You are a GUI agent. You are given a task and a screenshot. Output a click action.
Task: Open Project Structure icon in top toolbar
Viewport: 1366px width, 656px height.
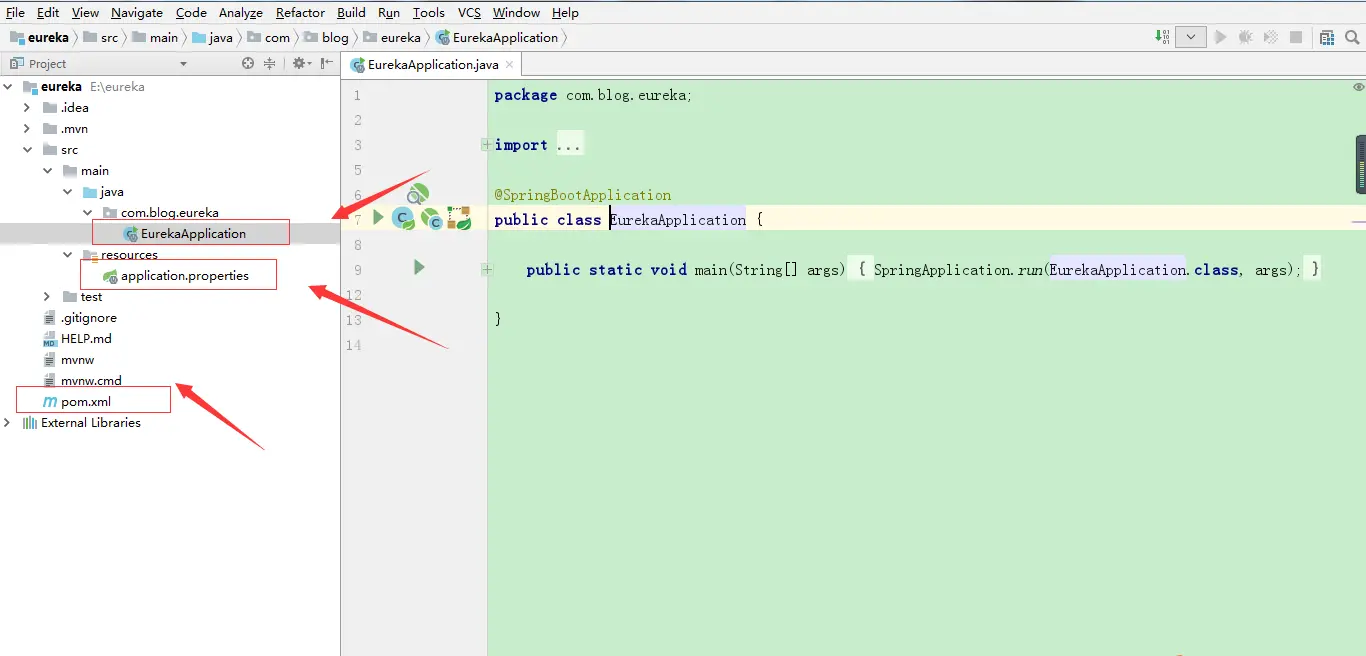click(x=1327, y=37)
